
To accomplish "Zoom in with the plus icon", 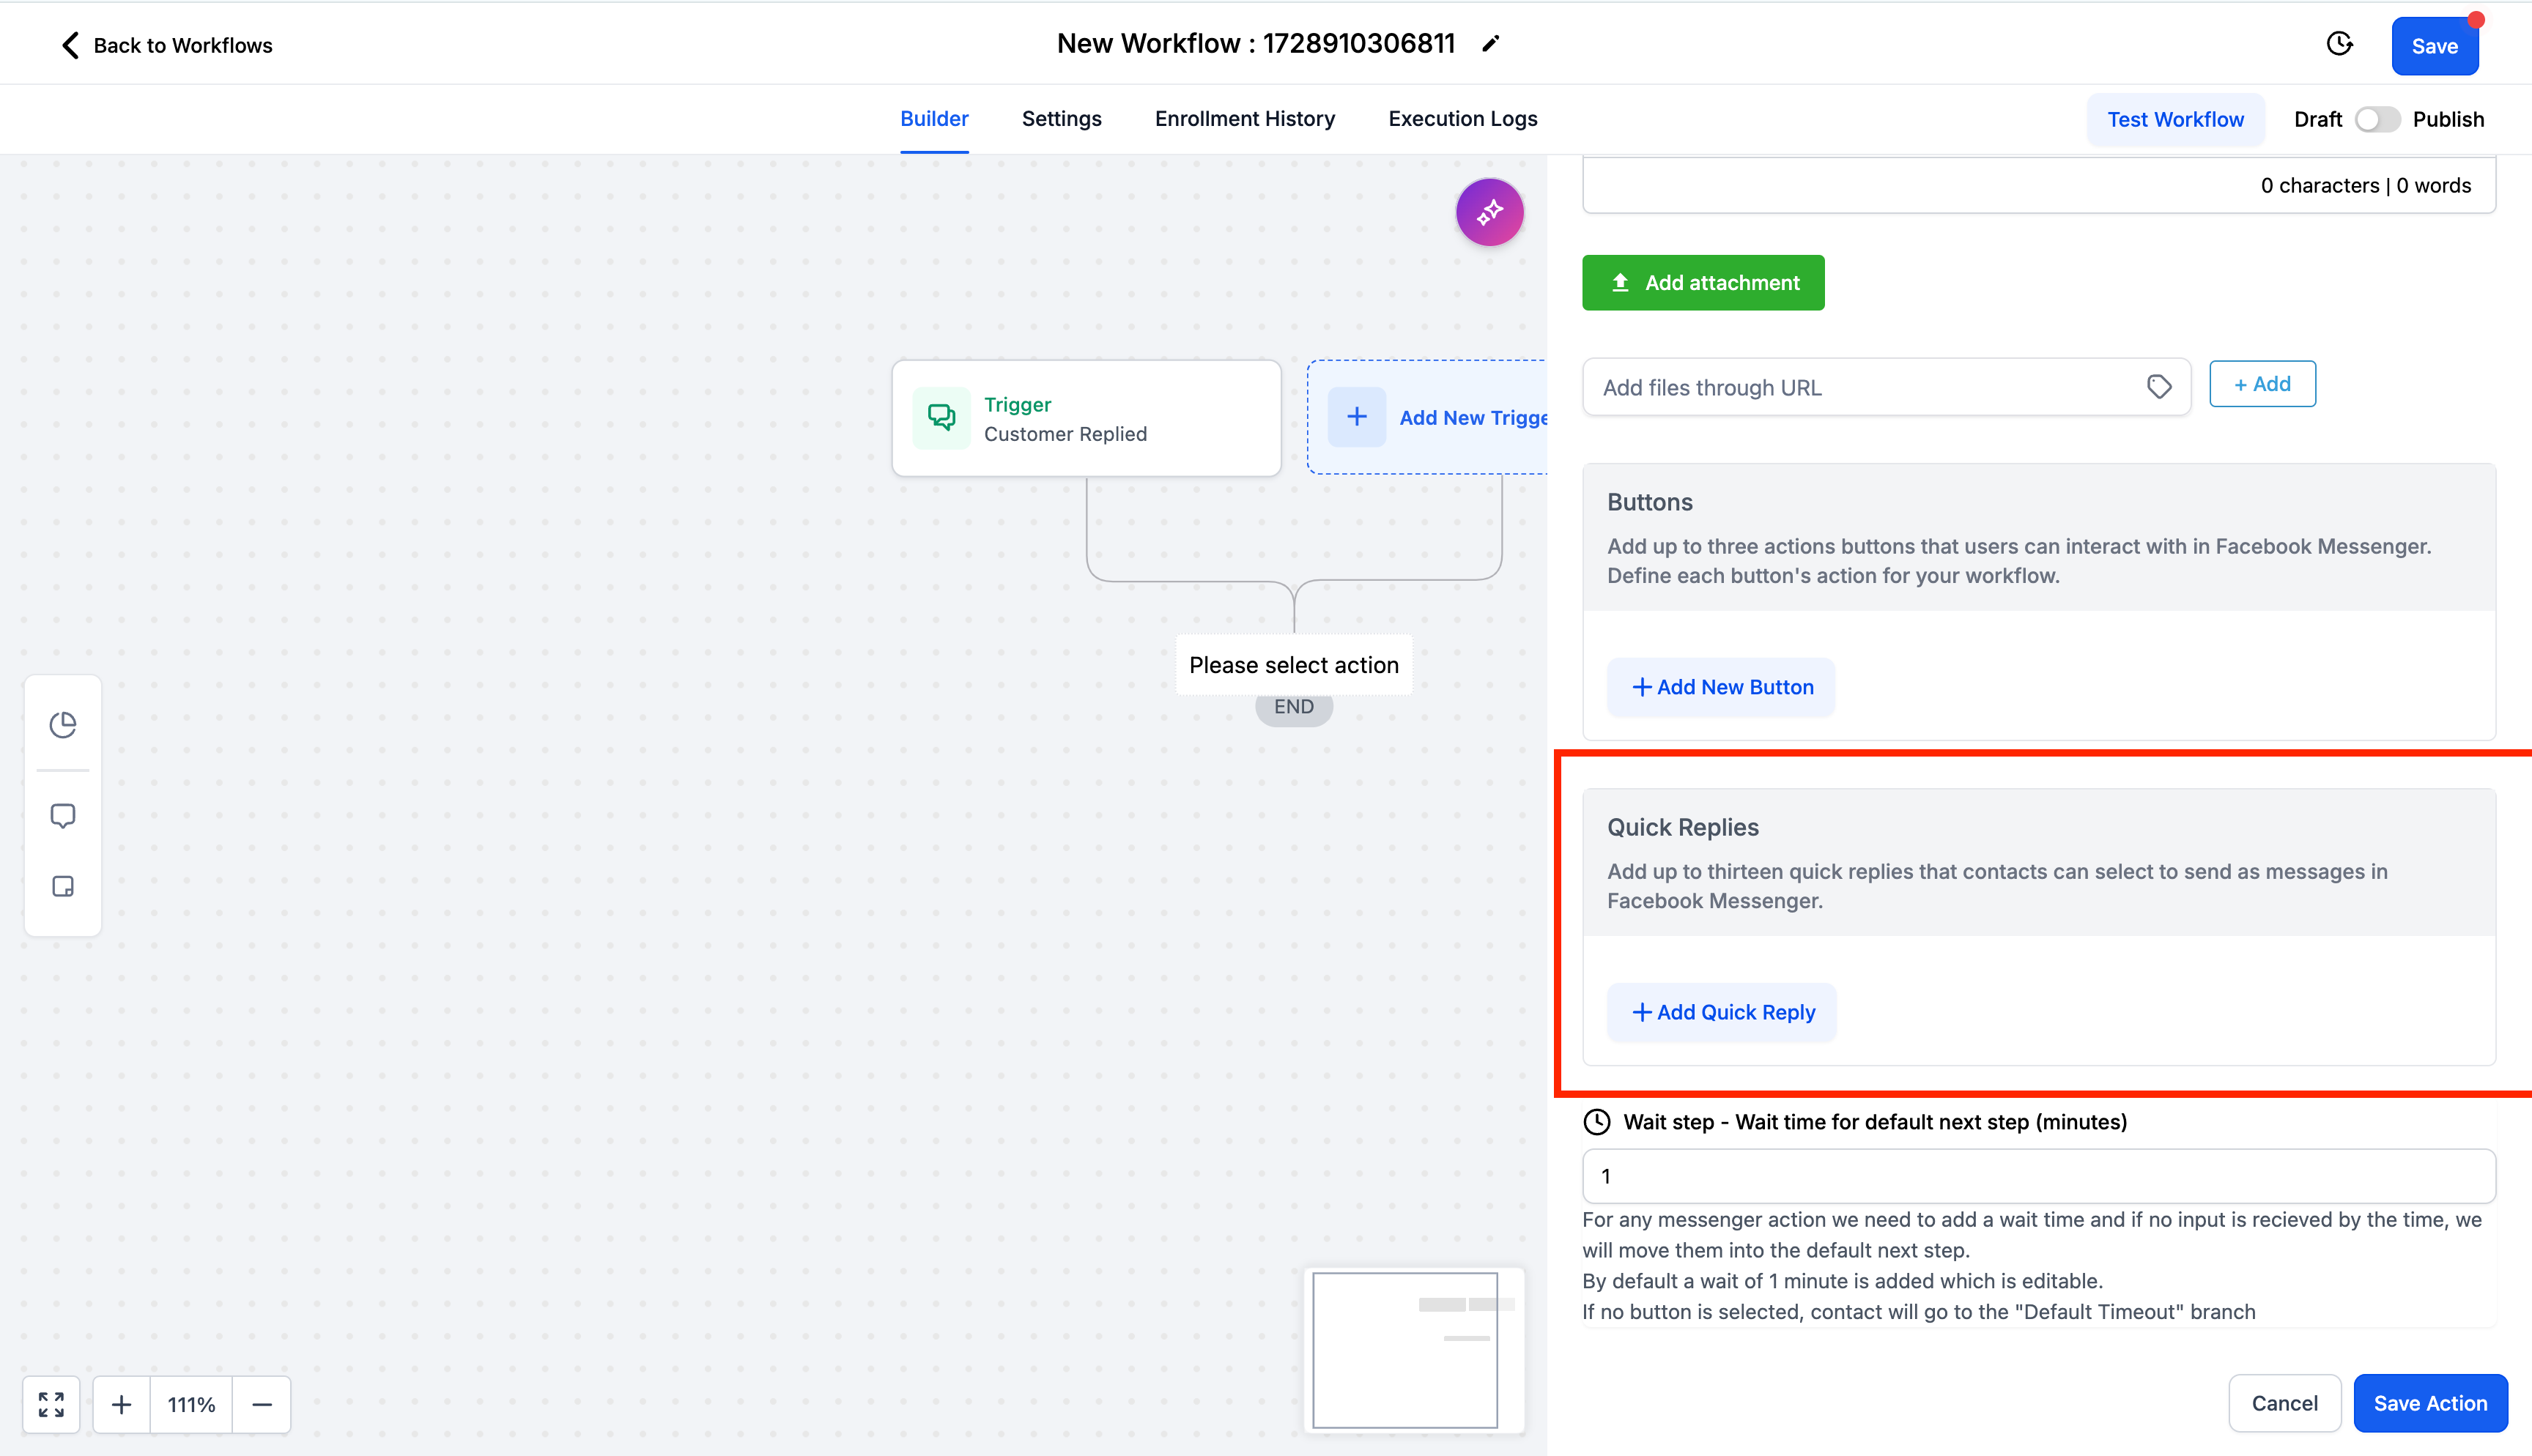I will coord(121,1404).
